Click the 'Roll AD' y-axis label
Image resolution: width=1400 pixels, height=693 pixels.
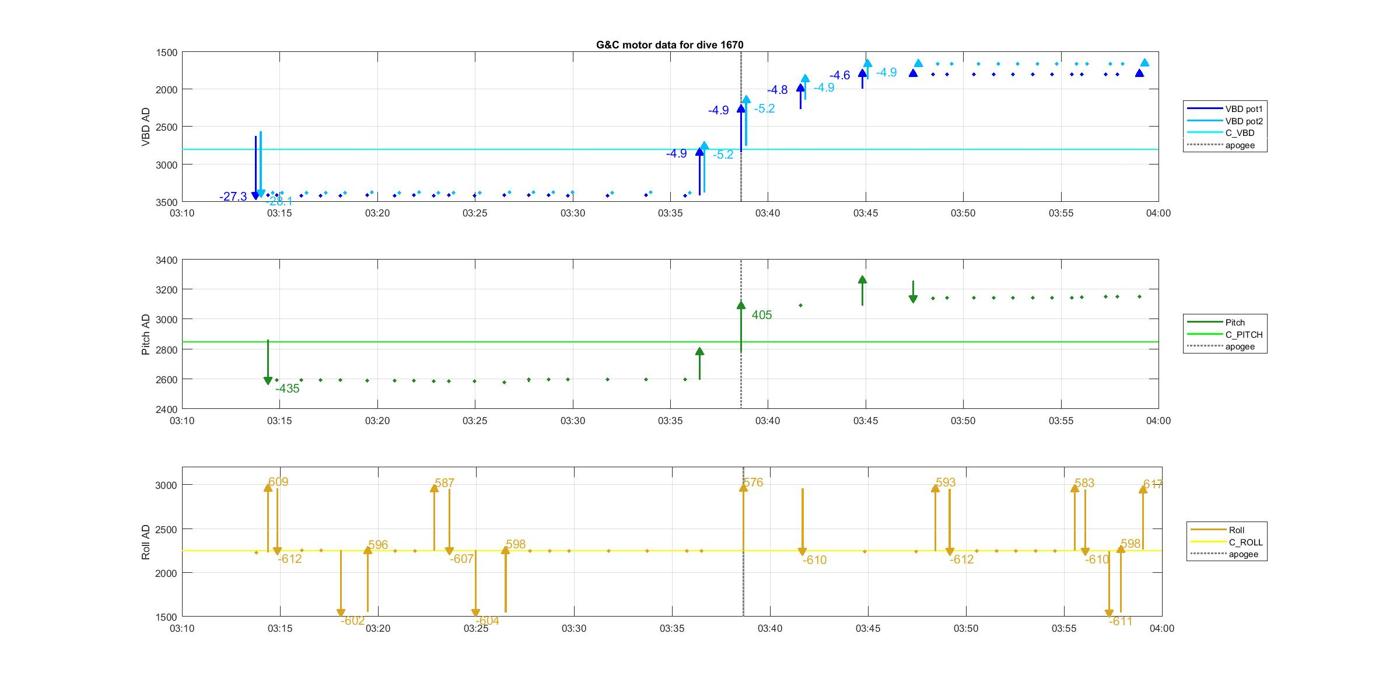click(x=146, y=541)
